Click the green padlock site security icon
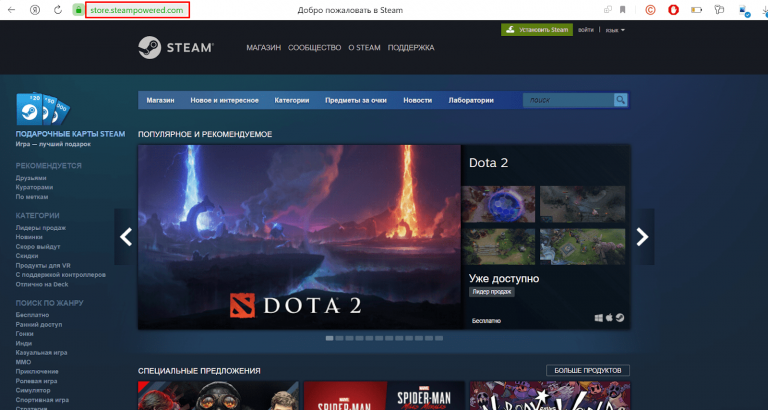Image resolution: width=768 pixels, height=410 pixels. [x=78, y=10]
